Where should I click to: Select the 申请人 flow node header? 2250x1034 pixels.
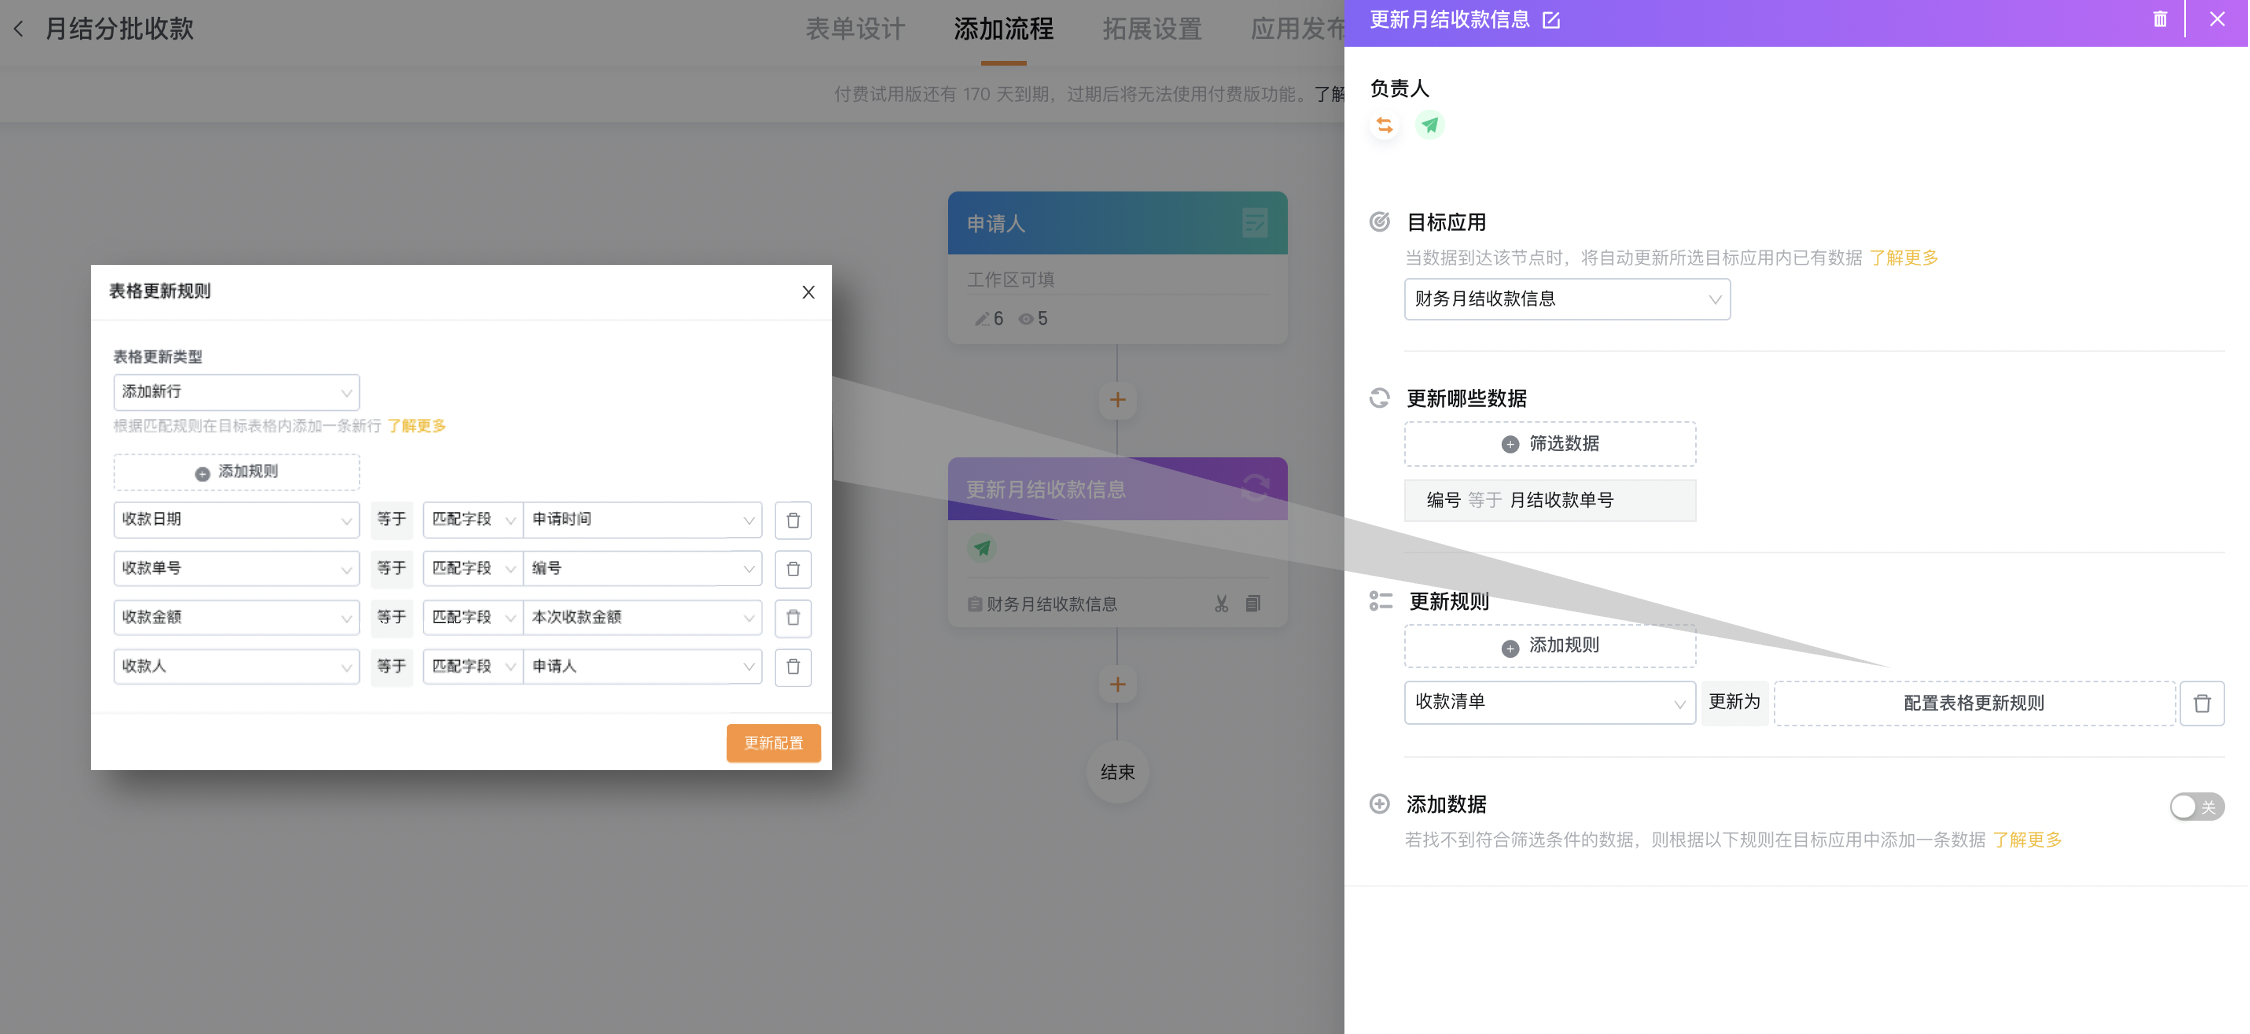[1117, 223]
